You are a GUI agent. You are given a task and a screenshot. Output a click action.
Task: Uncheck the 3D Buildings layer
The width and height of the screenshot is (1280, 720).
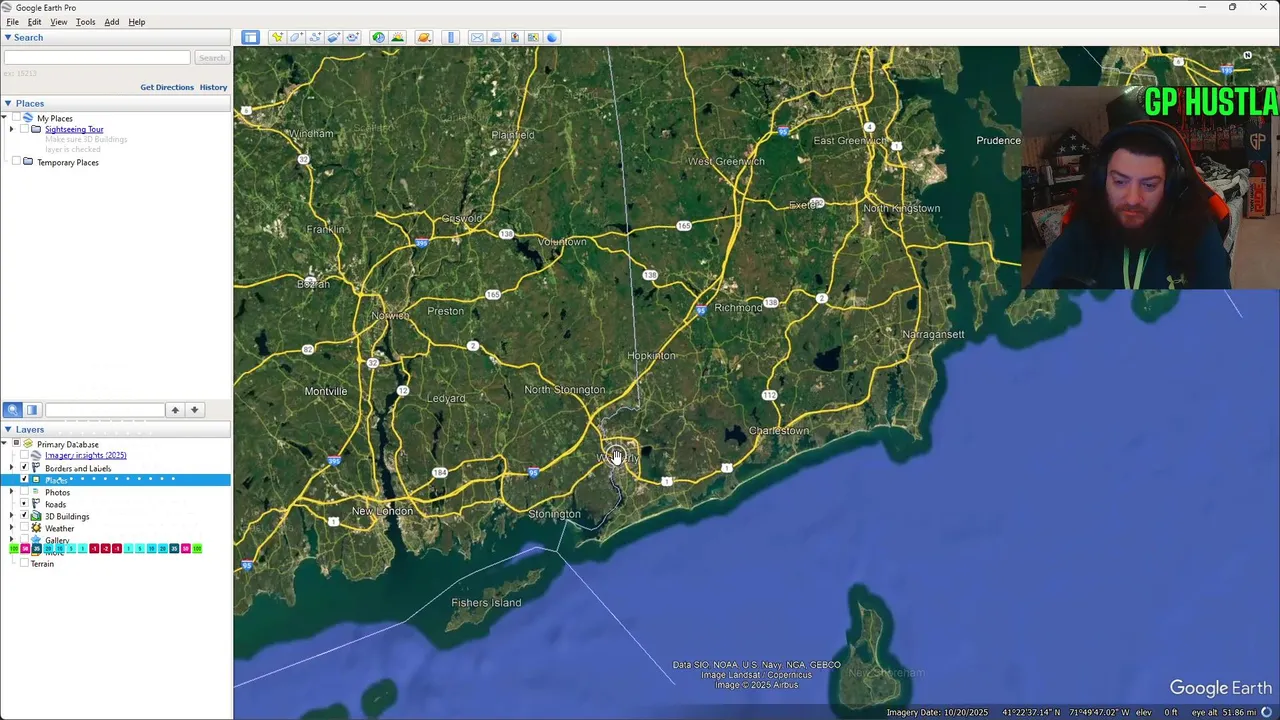(24, 516)
